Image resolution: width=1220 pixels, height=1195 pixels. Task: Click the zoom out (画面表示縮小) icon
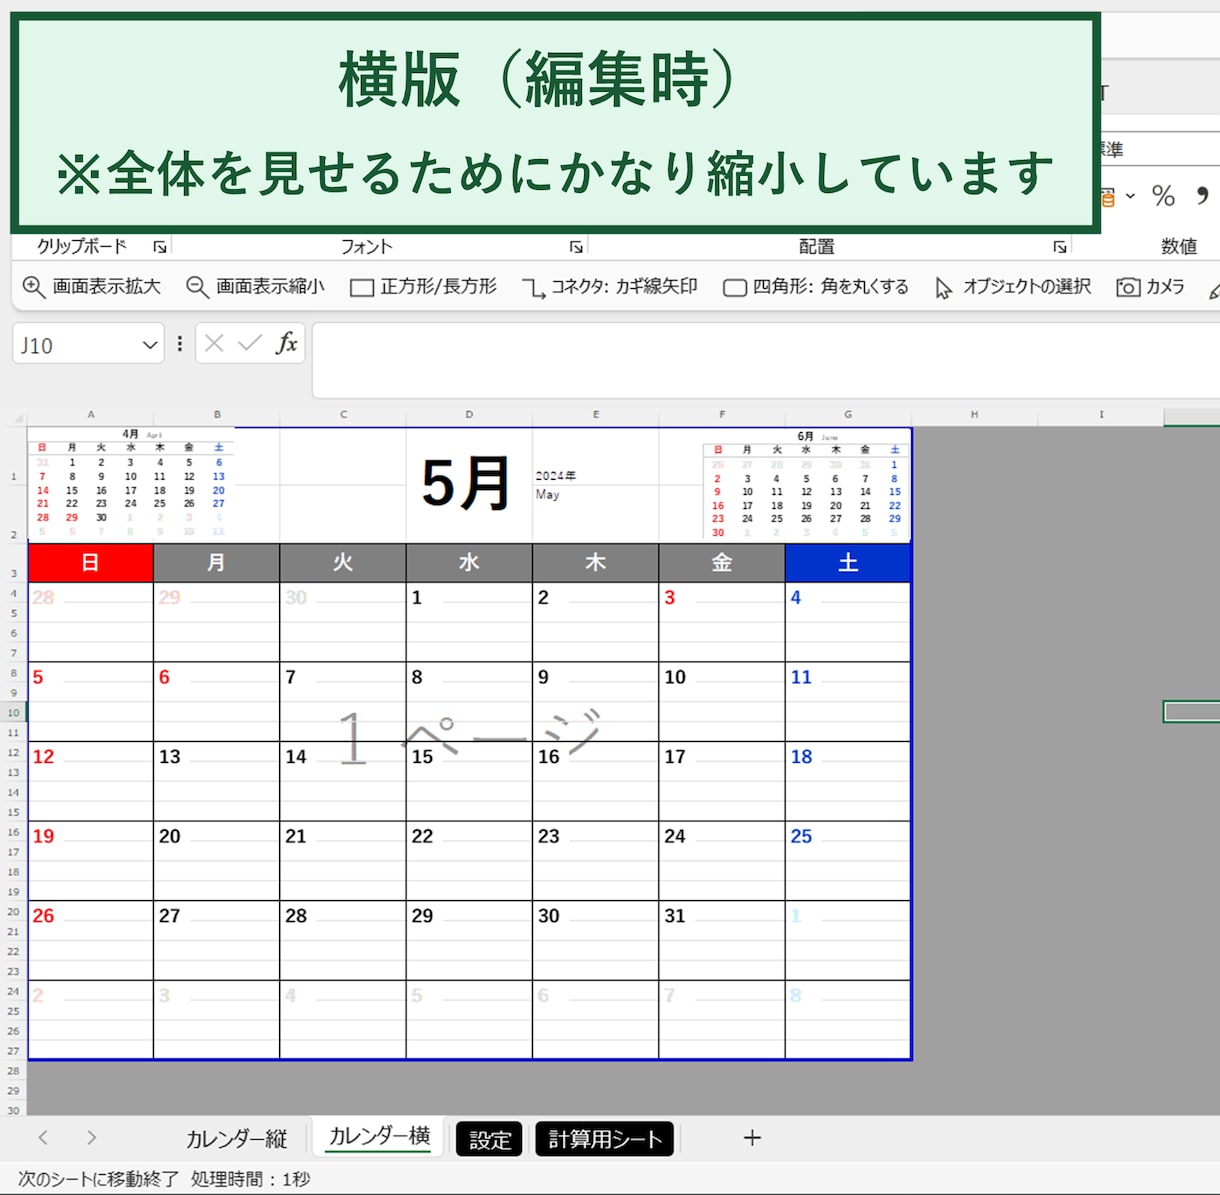click(x=197, y=287)
